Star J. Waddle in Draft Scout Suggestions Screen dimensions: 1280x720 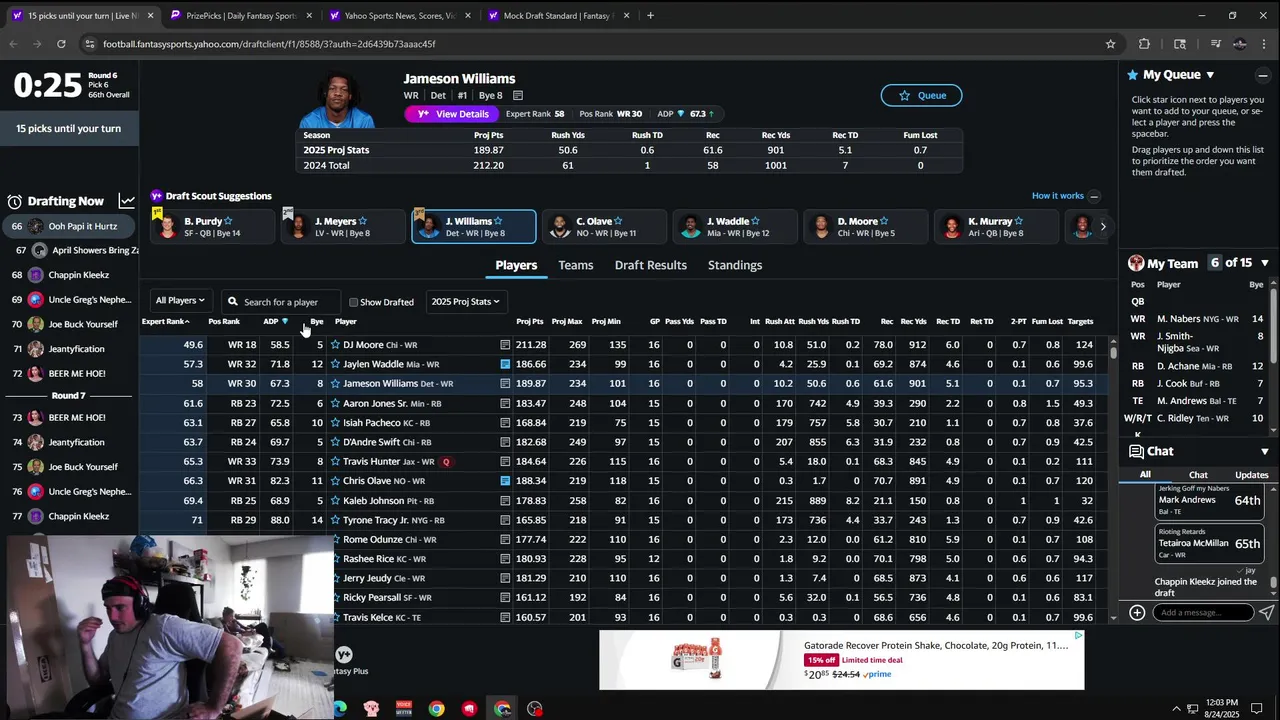tap(755, 221)
